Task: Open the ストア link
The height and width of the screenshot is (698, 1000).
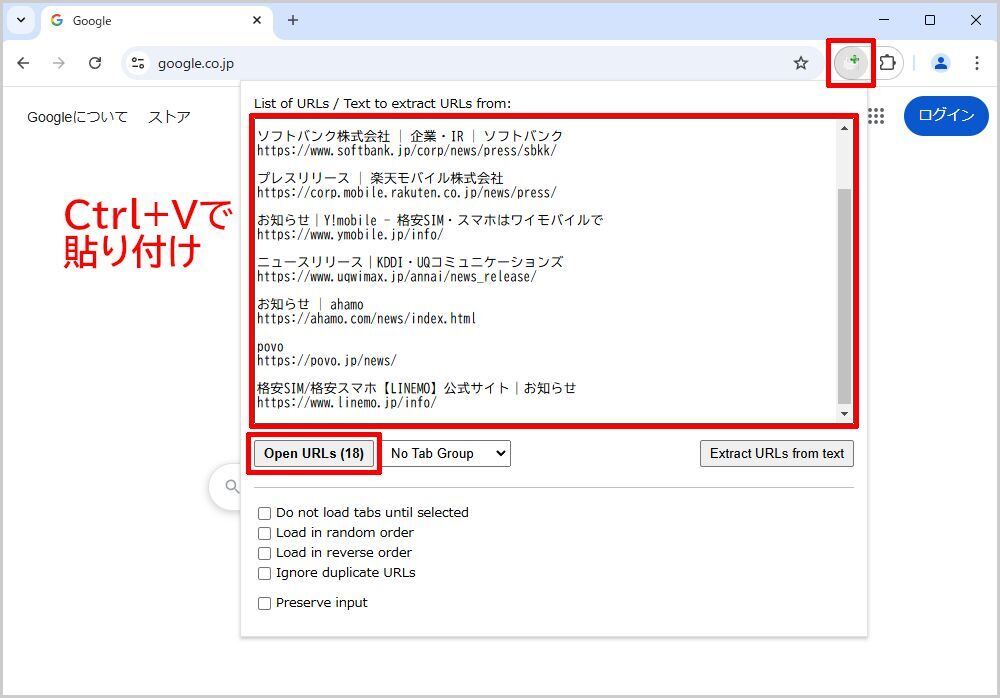Action: [x=169, y=117]
